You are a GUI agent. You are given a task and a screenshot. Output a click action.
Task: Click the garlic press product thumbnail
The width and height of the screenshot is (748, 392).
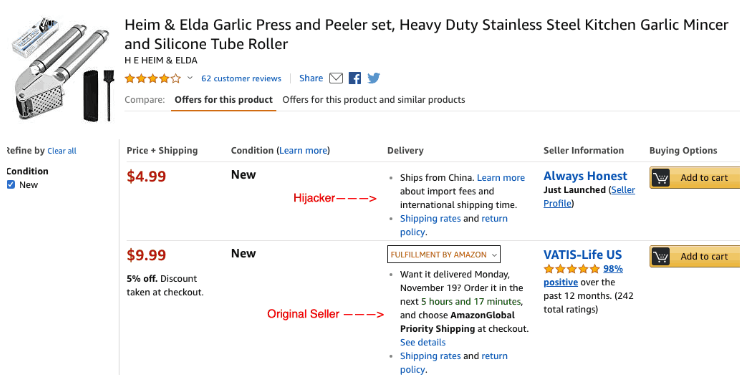tap(62, 69)
